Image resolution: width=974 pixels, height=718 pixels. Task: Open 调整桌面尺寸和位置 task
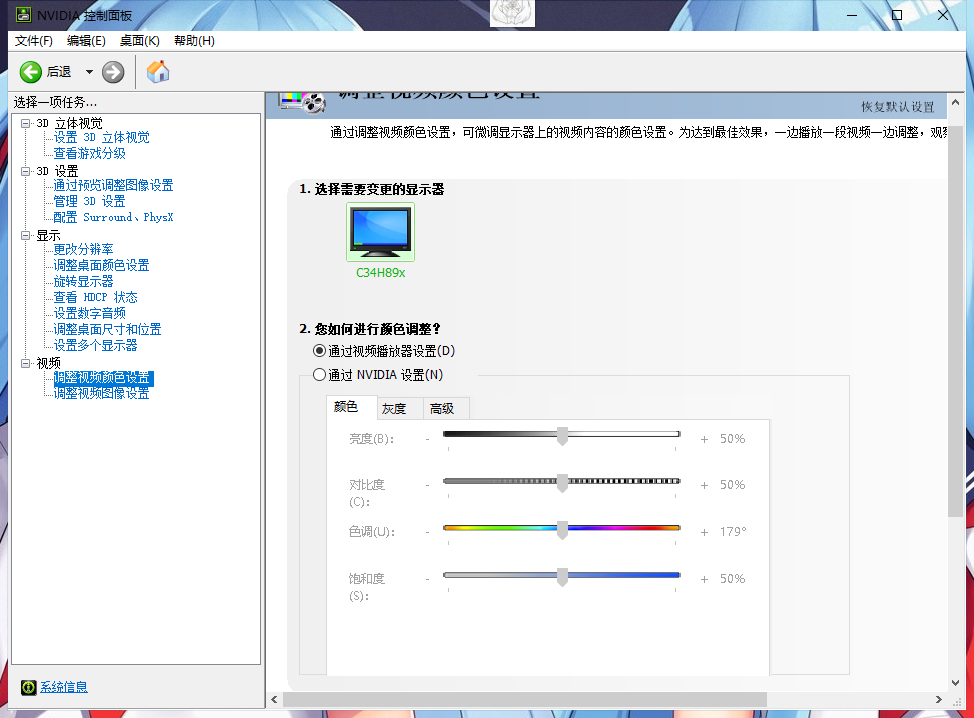pyautogui.click(x=107, y=329)
